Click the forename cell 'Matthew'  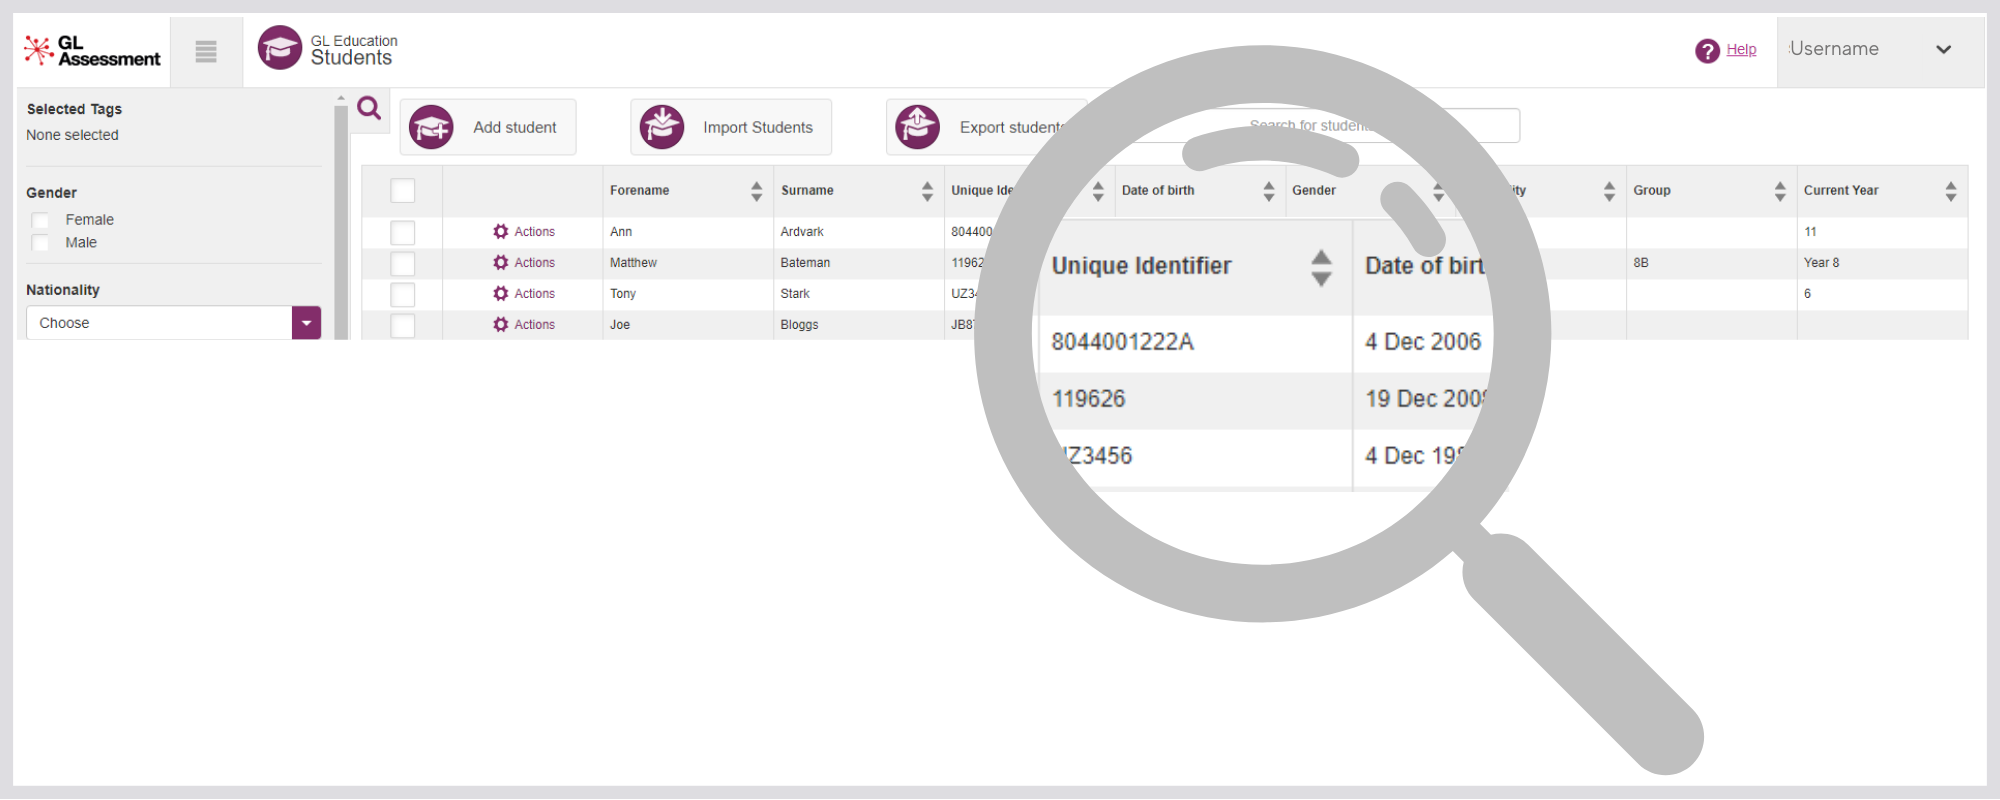(633, 263)
